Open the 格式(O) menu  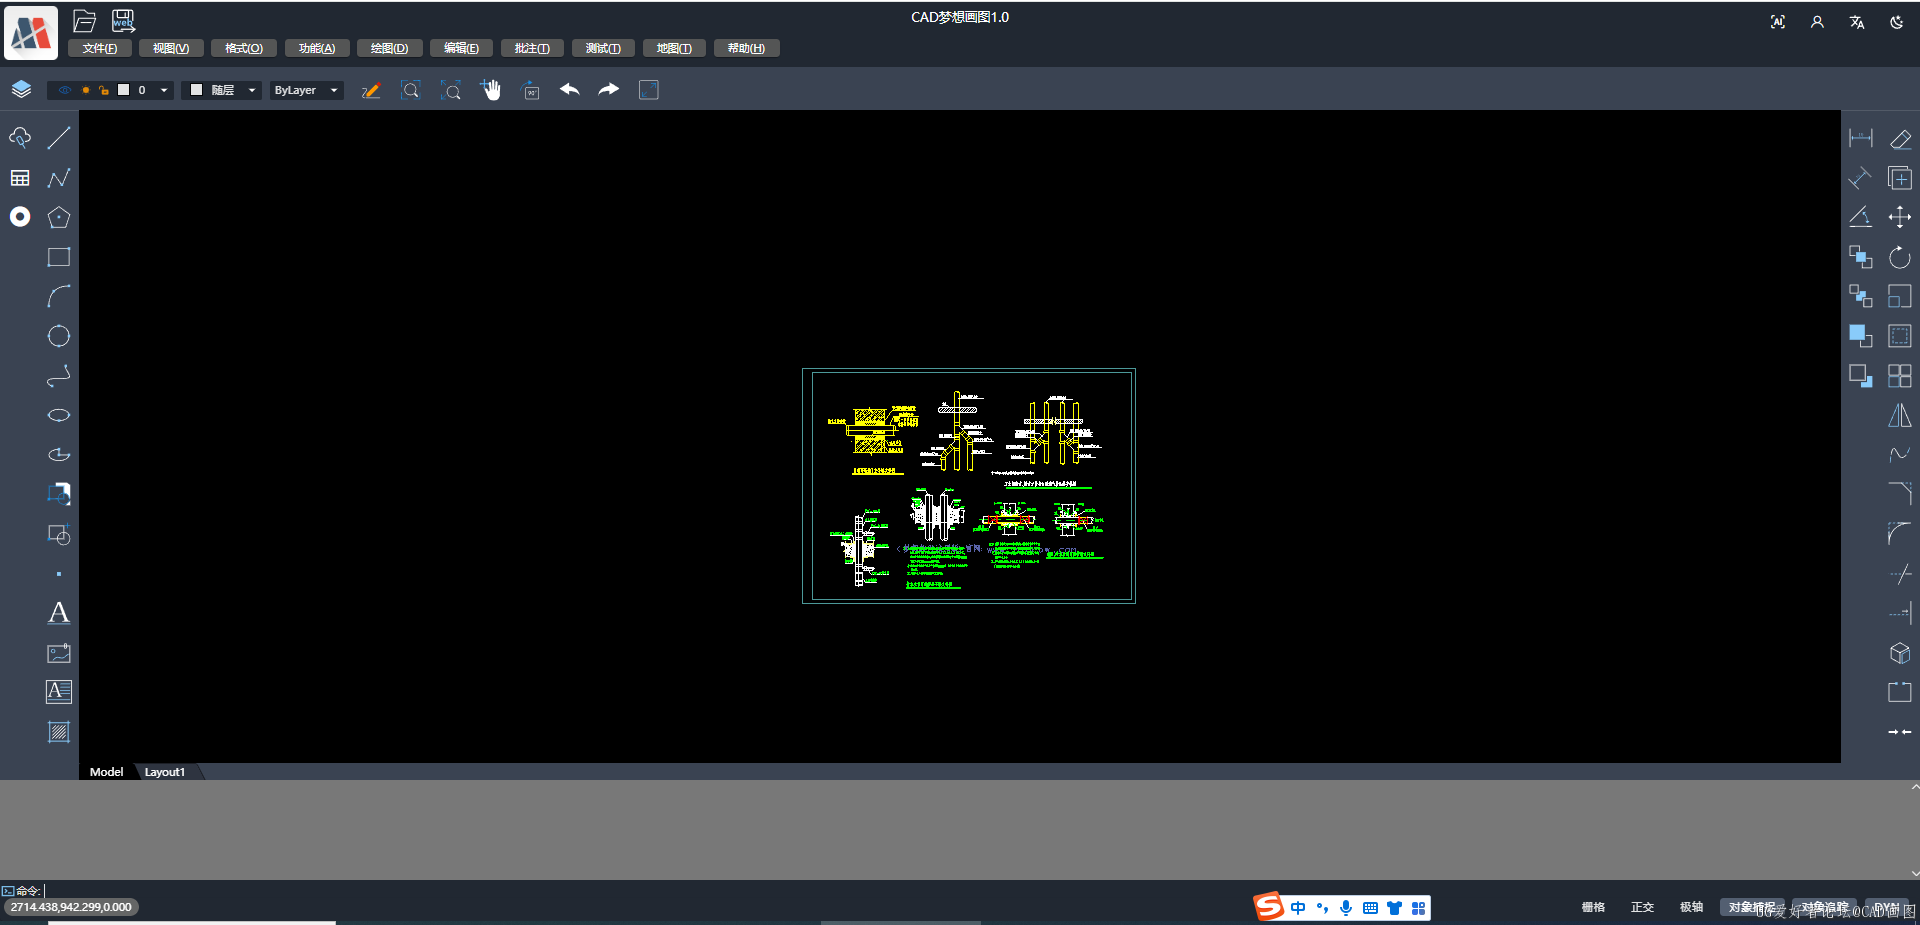(x=244, y=48)
